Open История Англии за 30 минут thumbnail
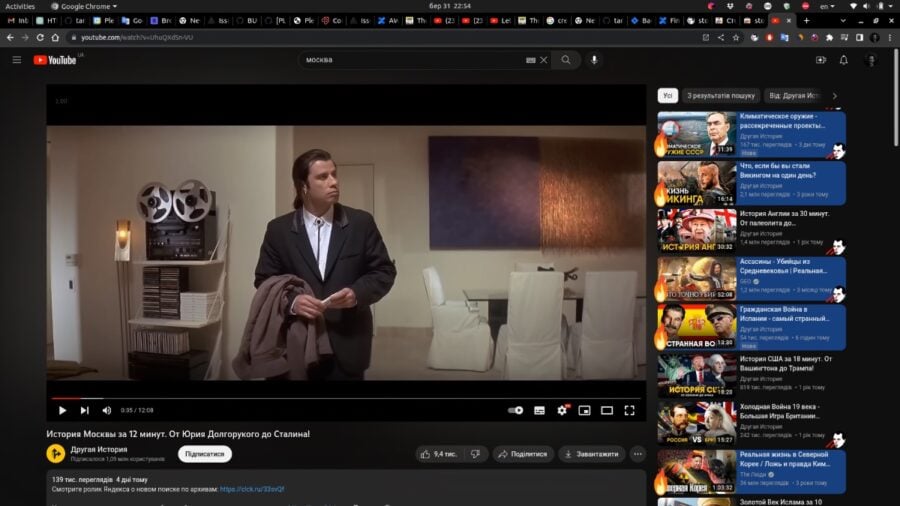900x506 pixels. (x=697, y=229)
